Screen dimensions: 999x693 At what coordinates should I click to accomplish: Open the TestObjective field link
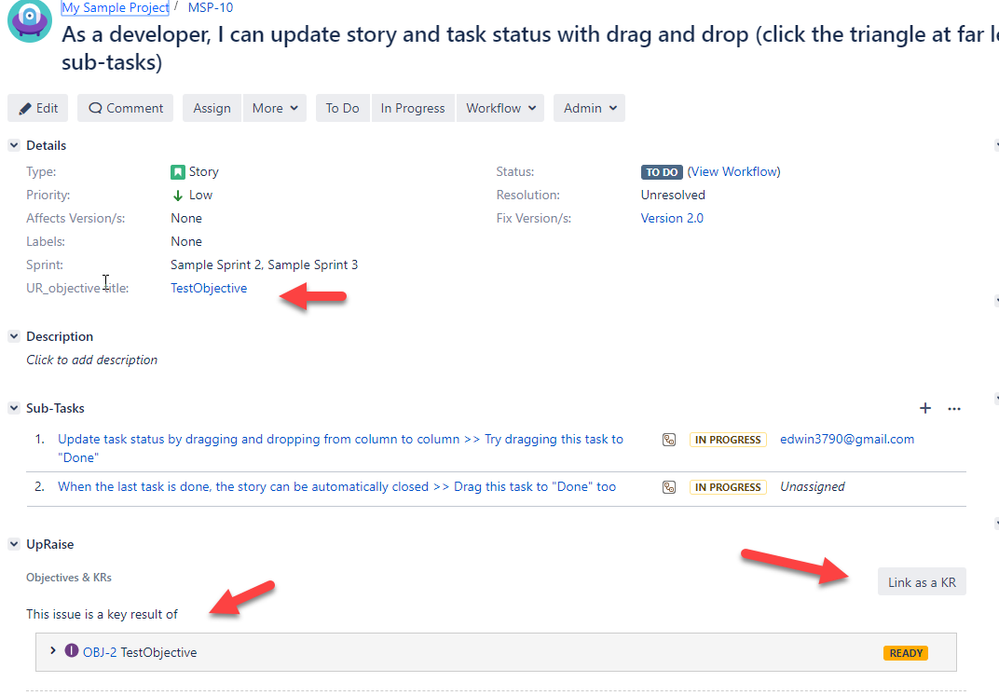pos(209,289)
